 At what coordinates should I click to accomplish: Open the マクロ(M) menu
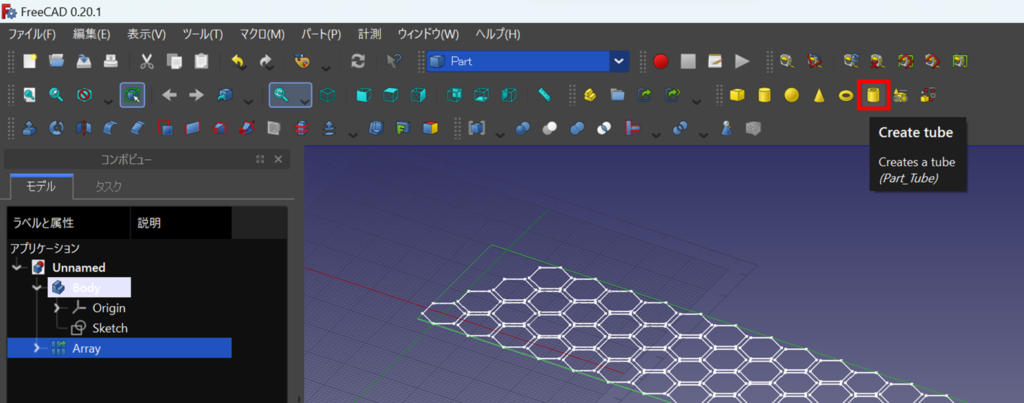(262, 35)
